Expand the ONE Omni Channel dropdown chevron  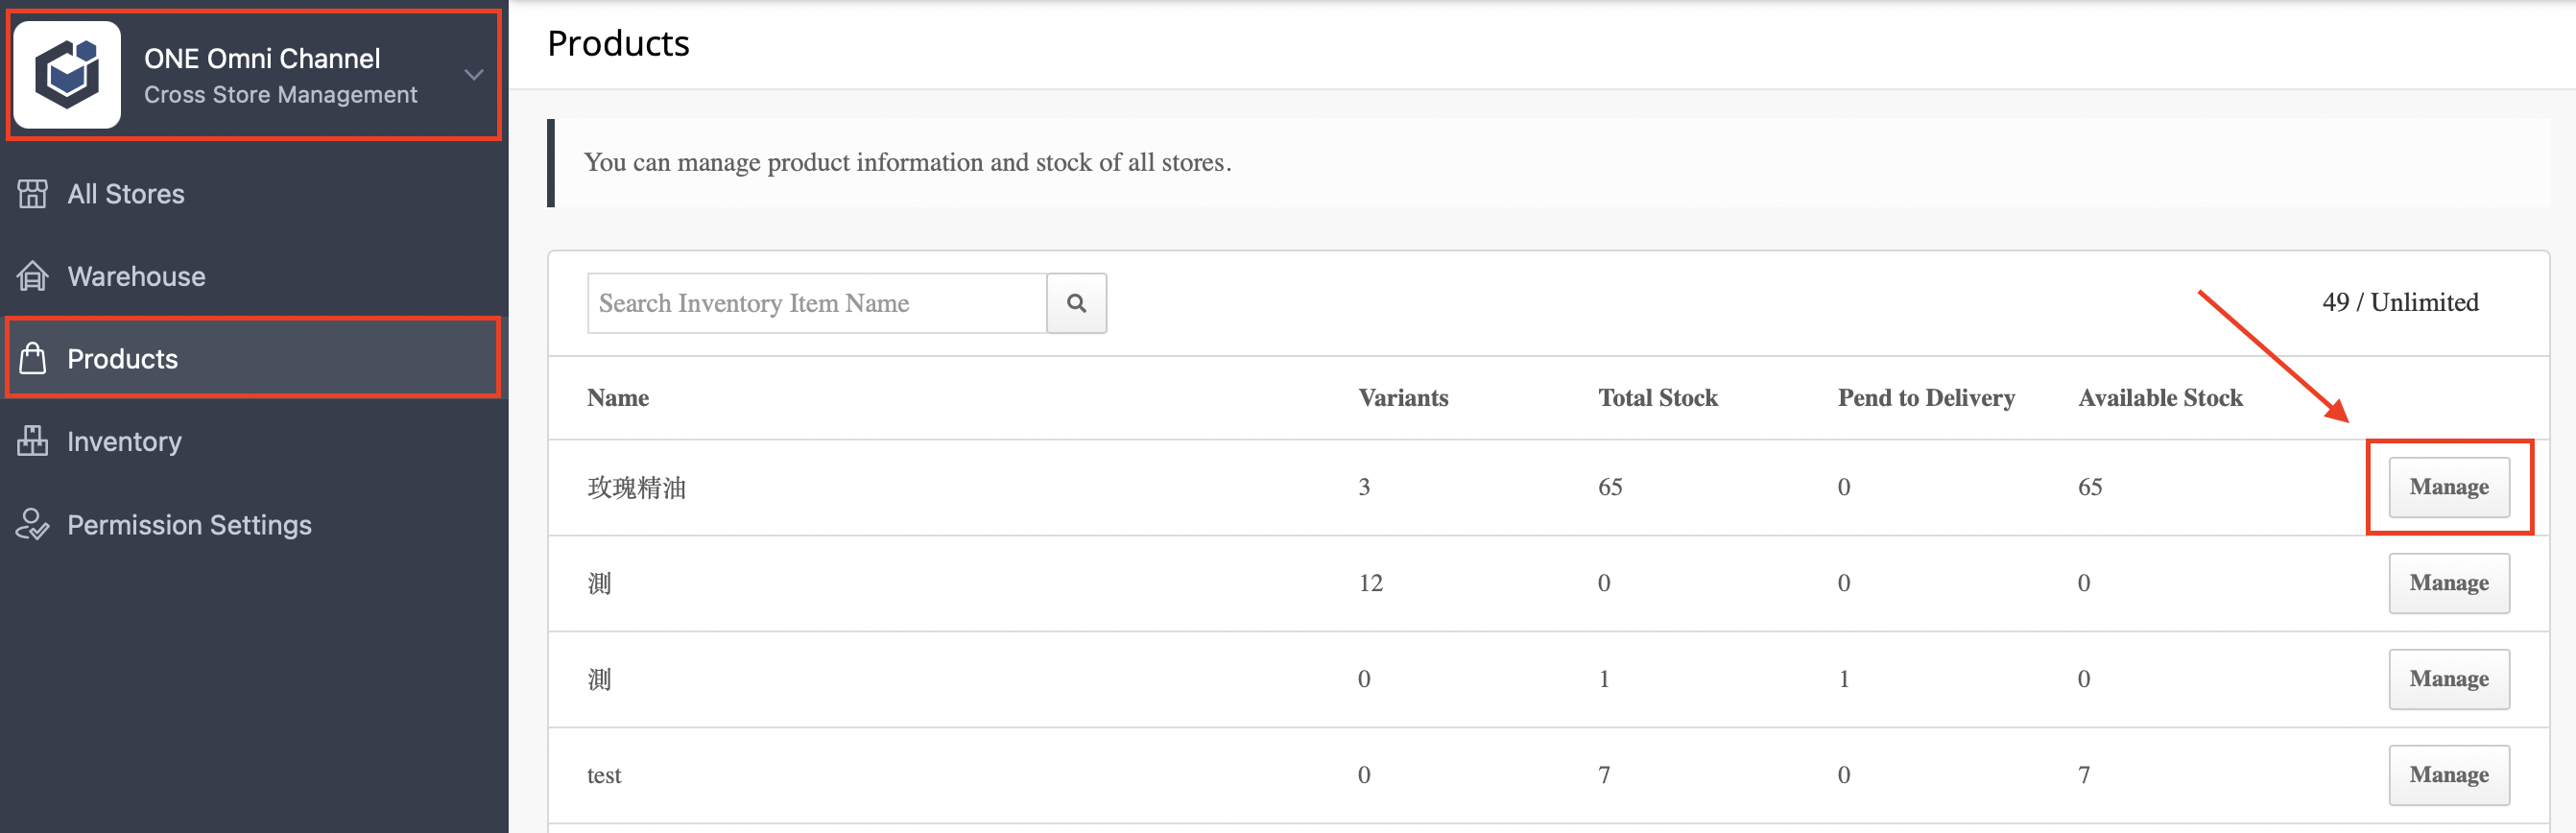474,75
